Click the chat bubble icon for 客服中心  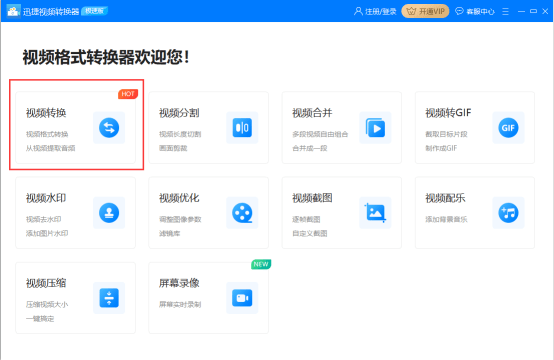click(459, 11)
